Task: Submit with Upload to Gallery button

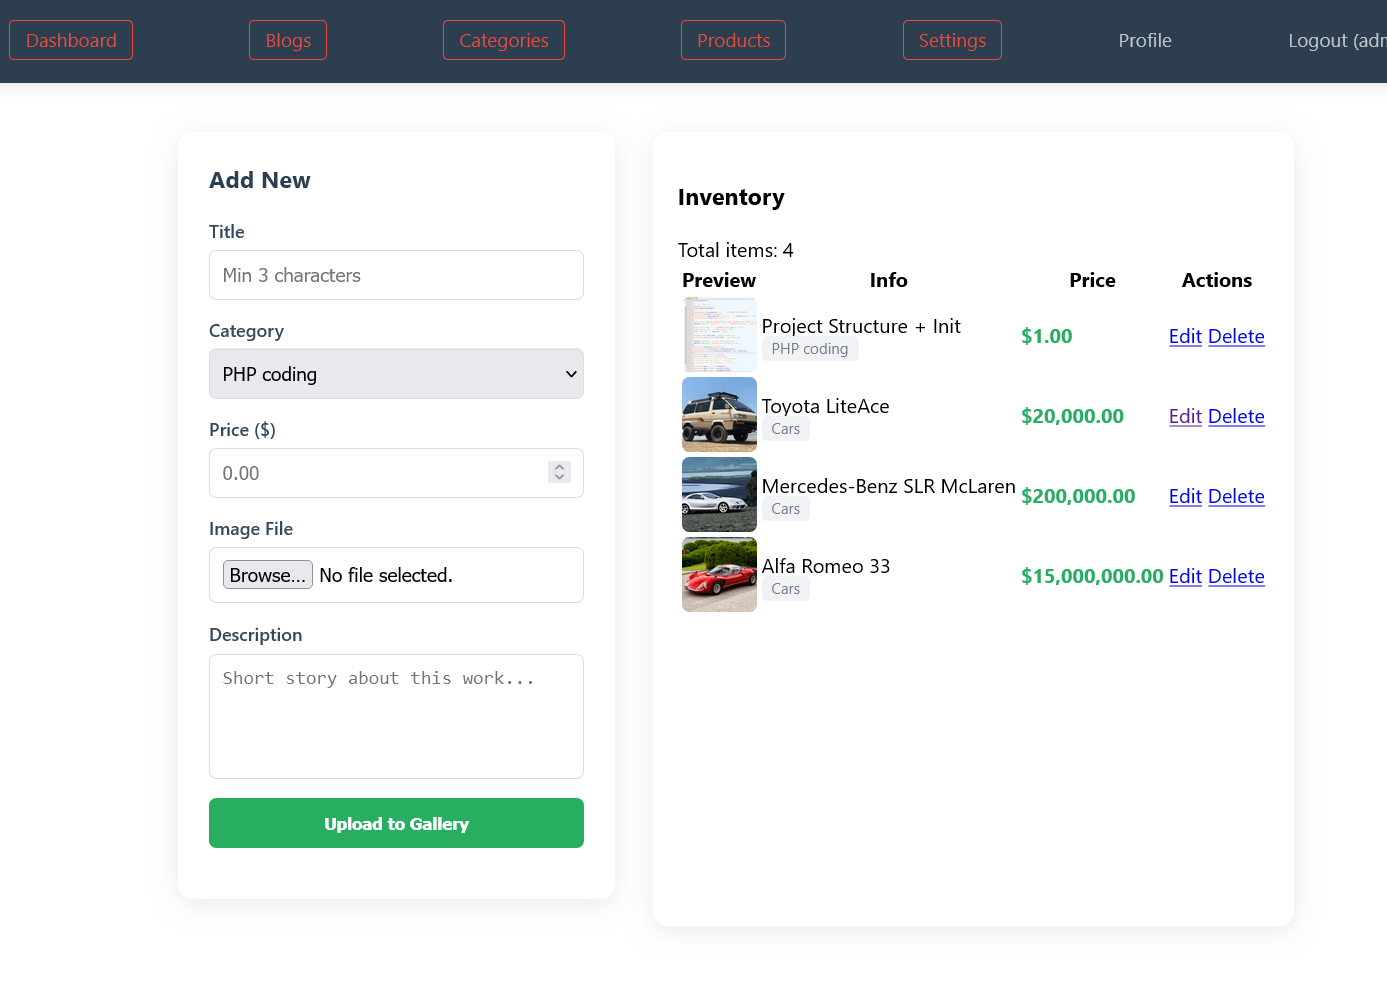Action: point(396,823)
